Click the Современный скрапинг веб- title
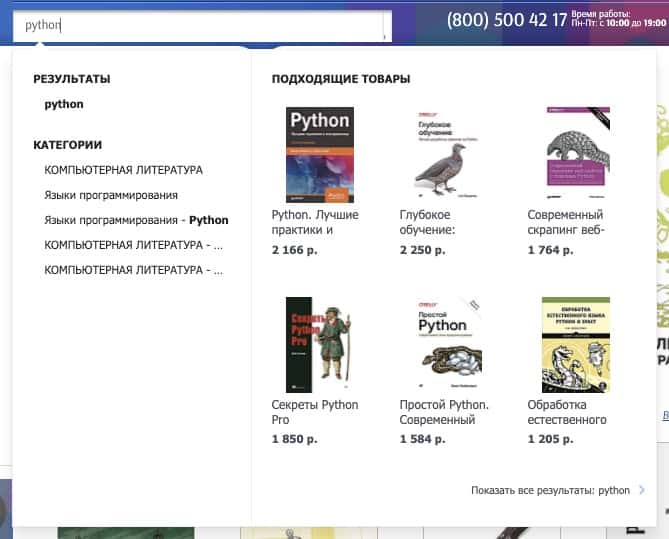669x539 pixels. pyautogui.click(x=566, y=222)
